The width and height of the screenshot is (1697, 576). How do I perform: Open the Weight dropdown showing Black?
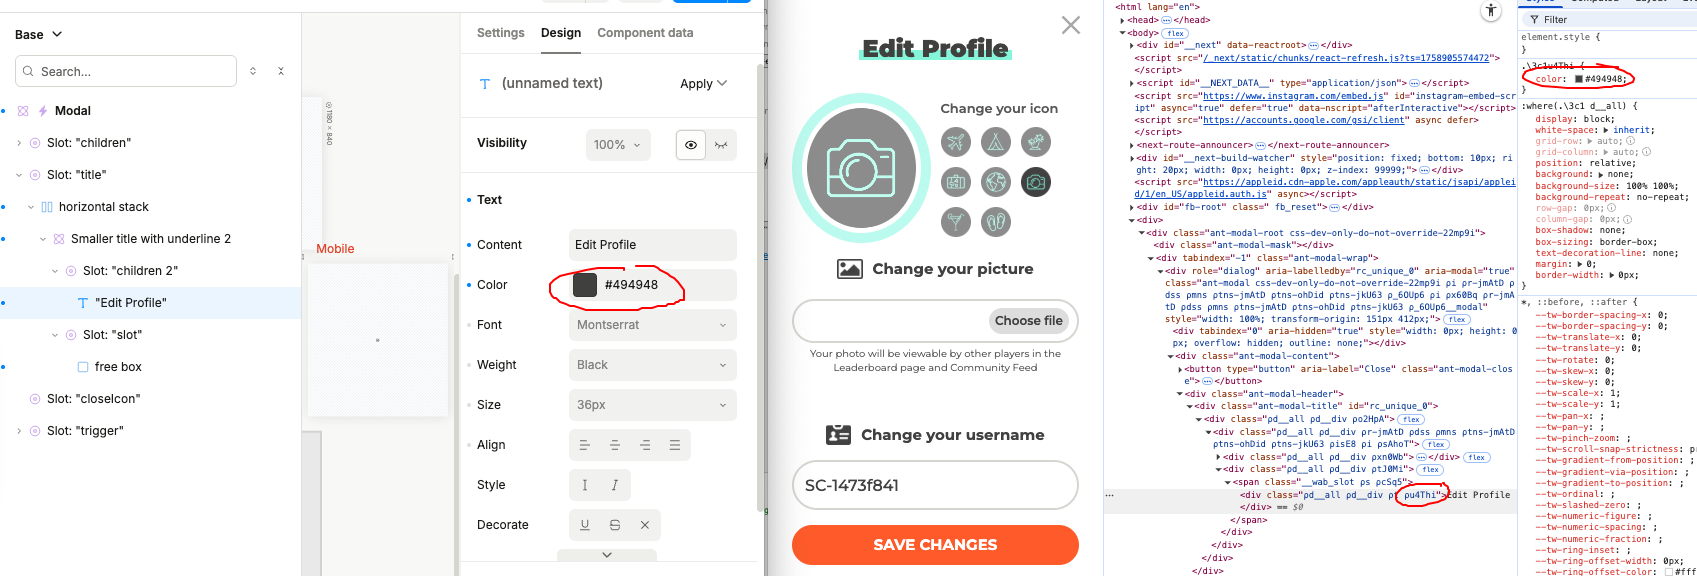(652, 365)
